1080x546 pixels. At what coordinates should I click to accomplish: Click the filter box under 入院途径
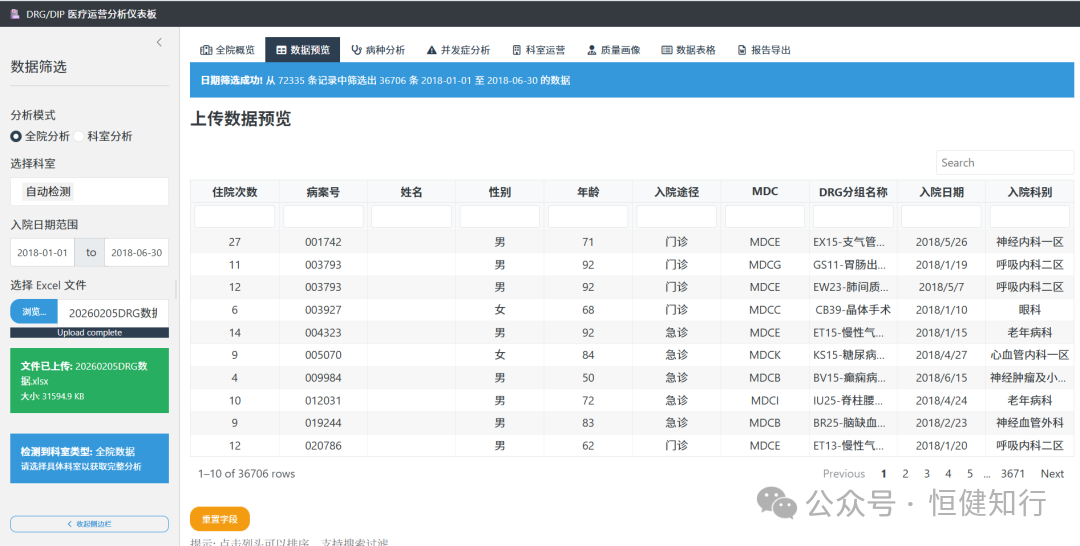click(x=676, y=216)
